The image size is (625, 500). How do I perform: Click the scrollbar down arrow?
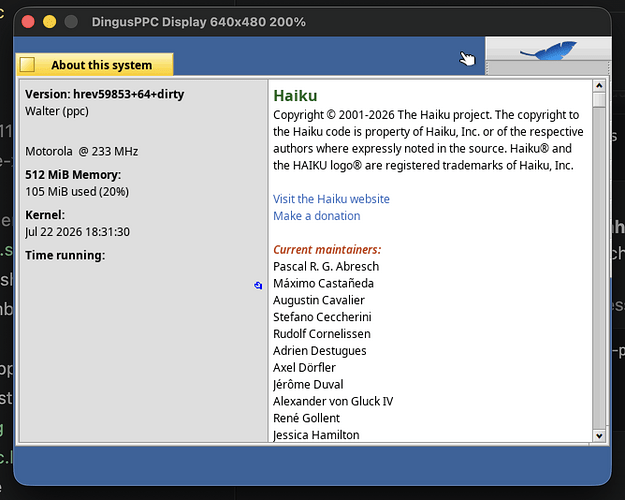tap(599, 436)
